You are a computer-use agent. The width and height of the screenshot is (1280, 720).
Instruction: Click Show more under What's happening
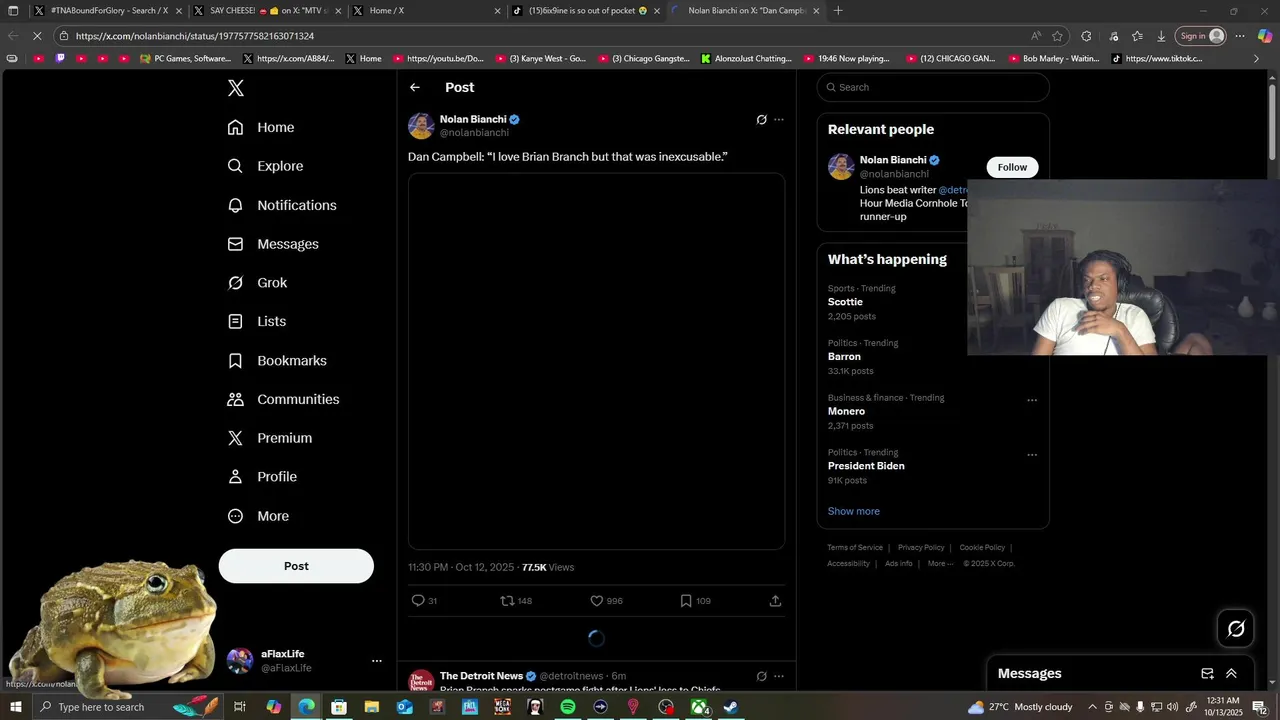point(853,511)
